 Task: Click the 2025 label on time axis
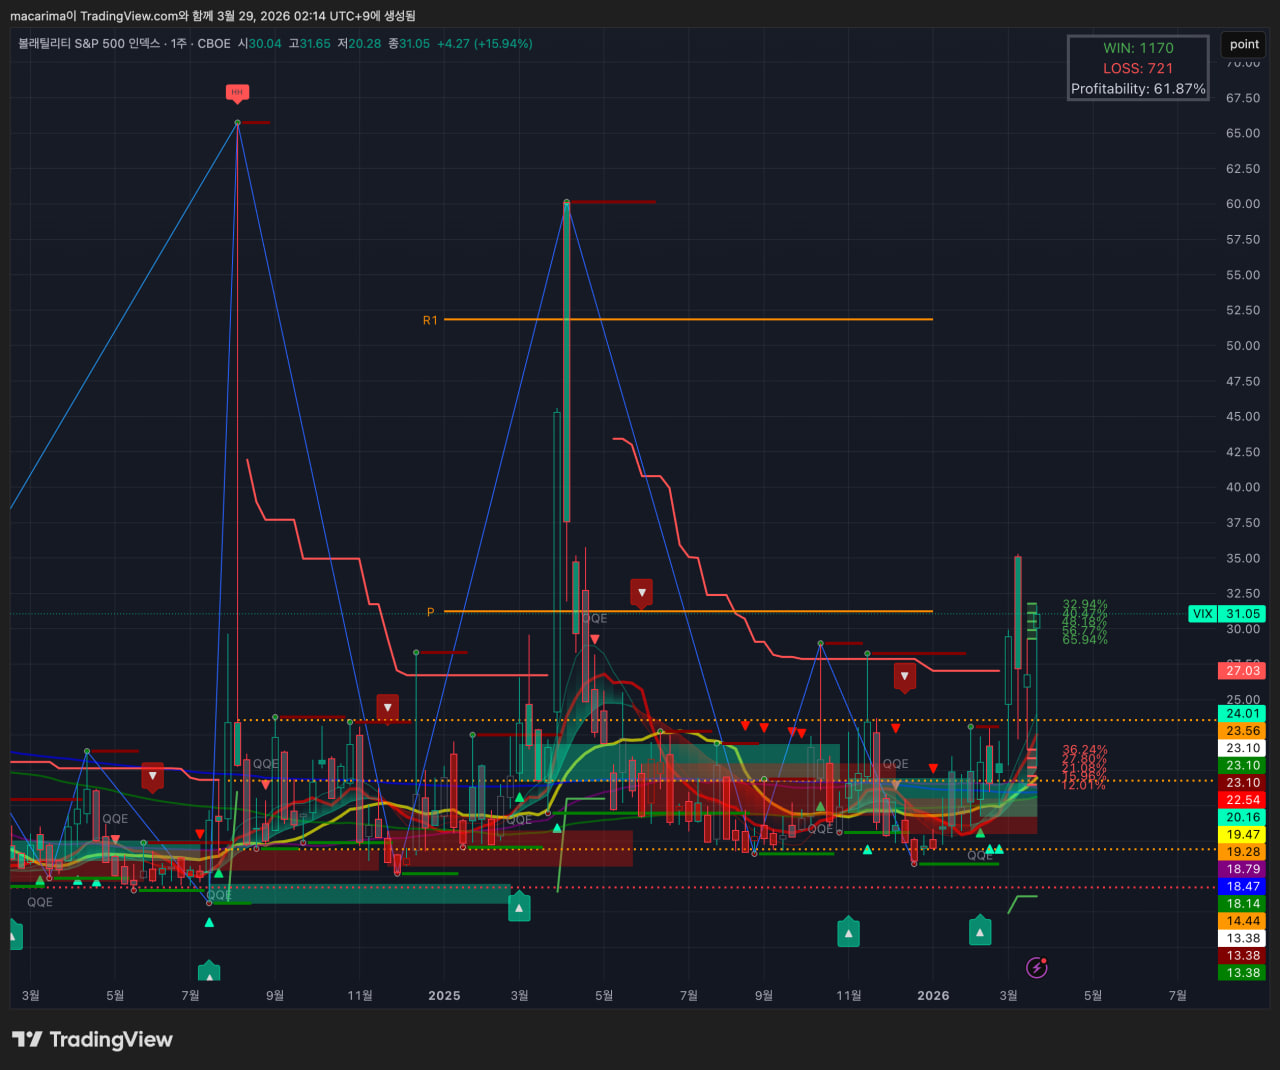click(444, 995)
